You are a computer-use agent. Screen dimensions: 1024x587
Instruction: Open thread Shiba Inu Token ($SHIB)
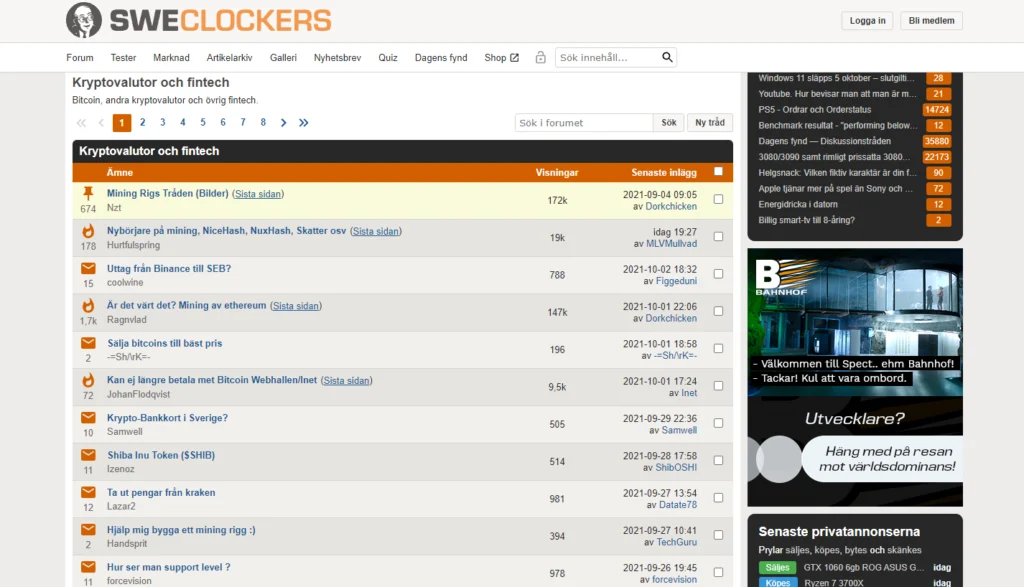pyautogui.click(x=161, y=455)
